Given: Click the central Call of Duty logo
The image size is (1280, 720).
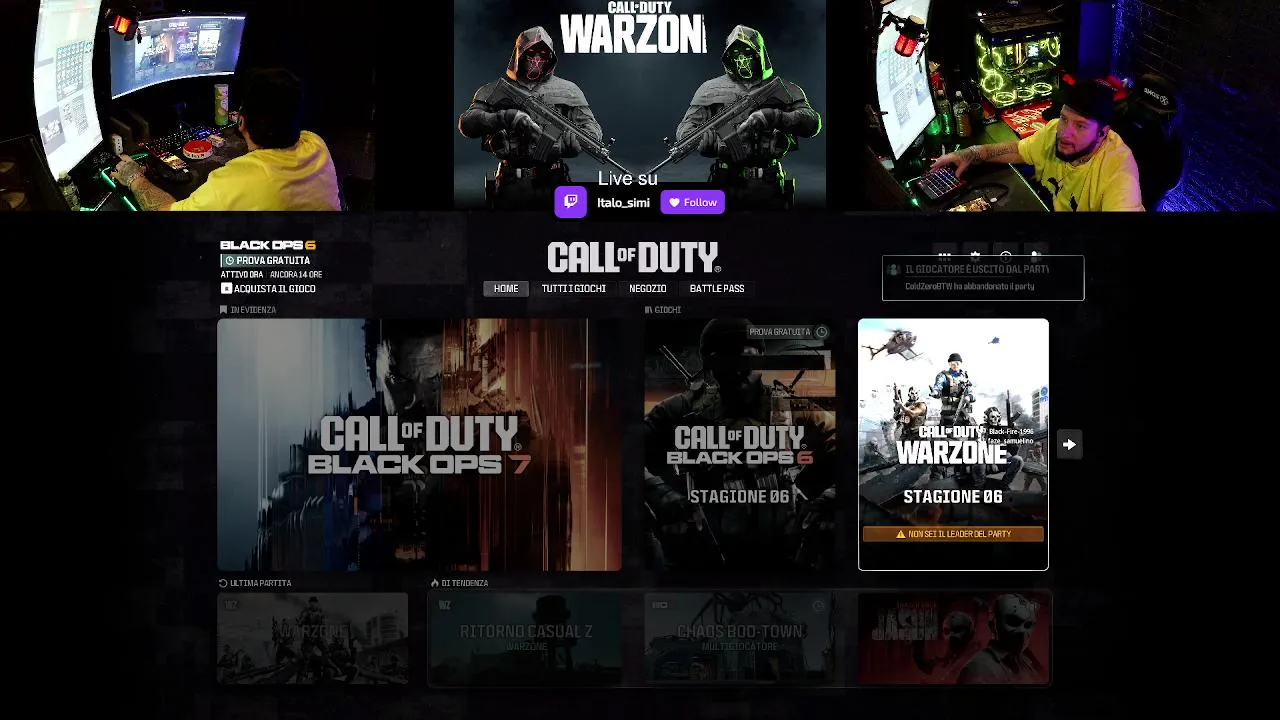Looking at the screenshot, I should [633, 257].
